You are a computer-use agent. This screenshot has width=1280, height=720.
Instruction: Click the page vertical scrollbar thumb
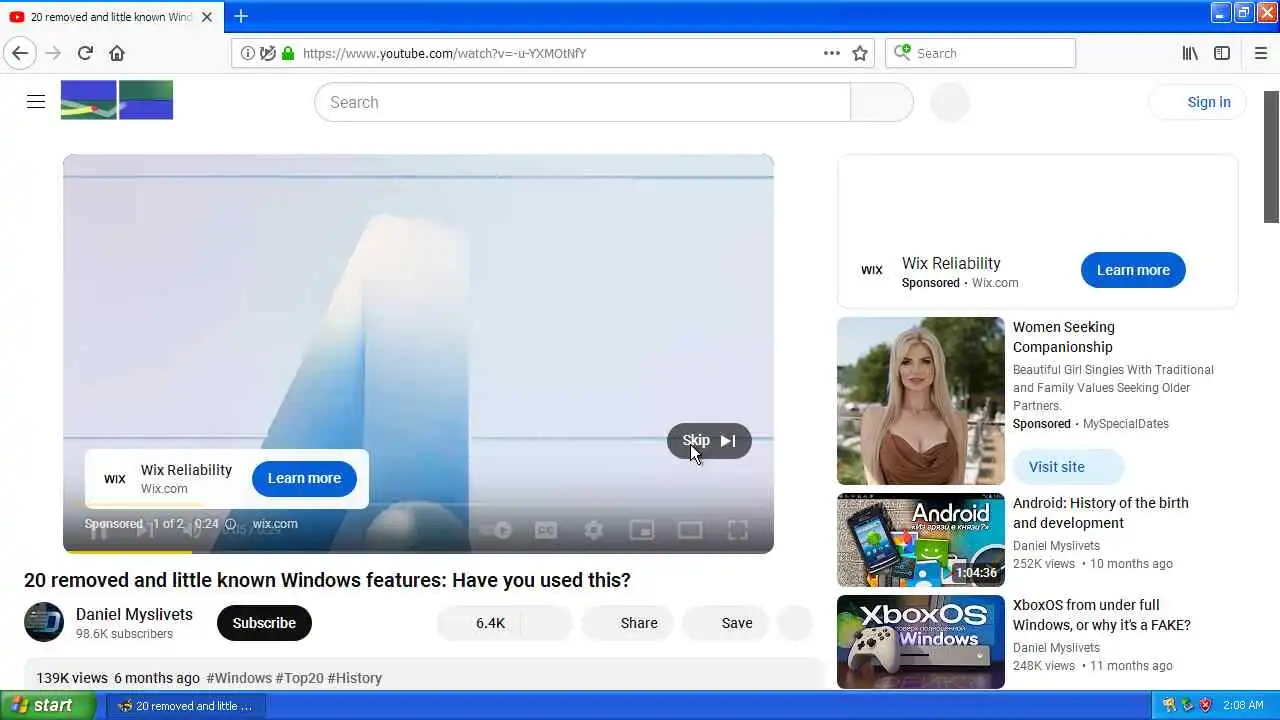pos(1271,157)
